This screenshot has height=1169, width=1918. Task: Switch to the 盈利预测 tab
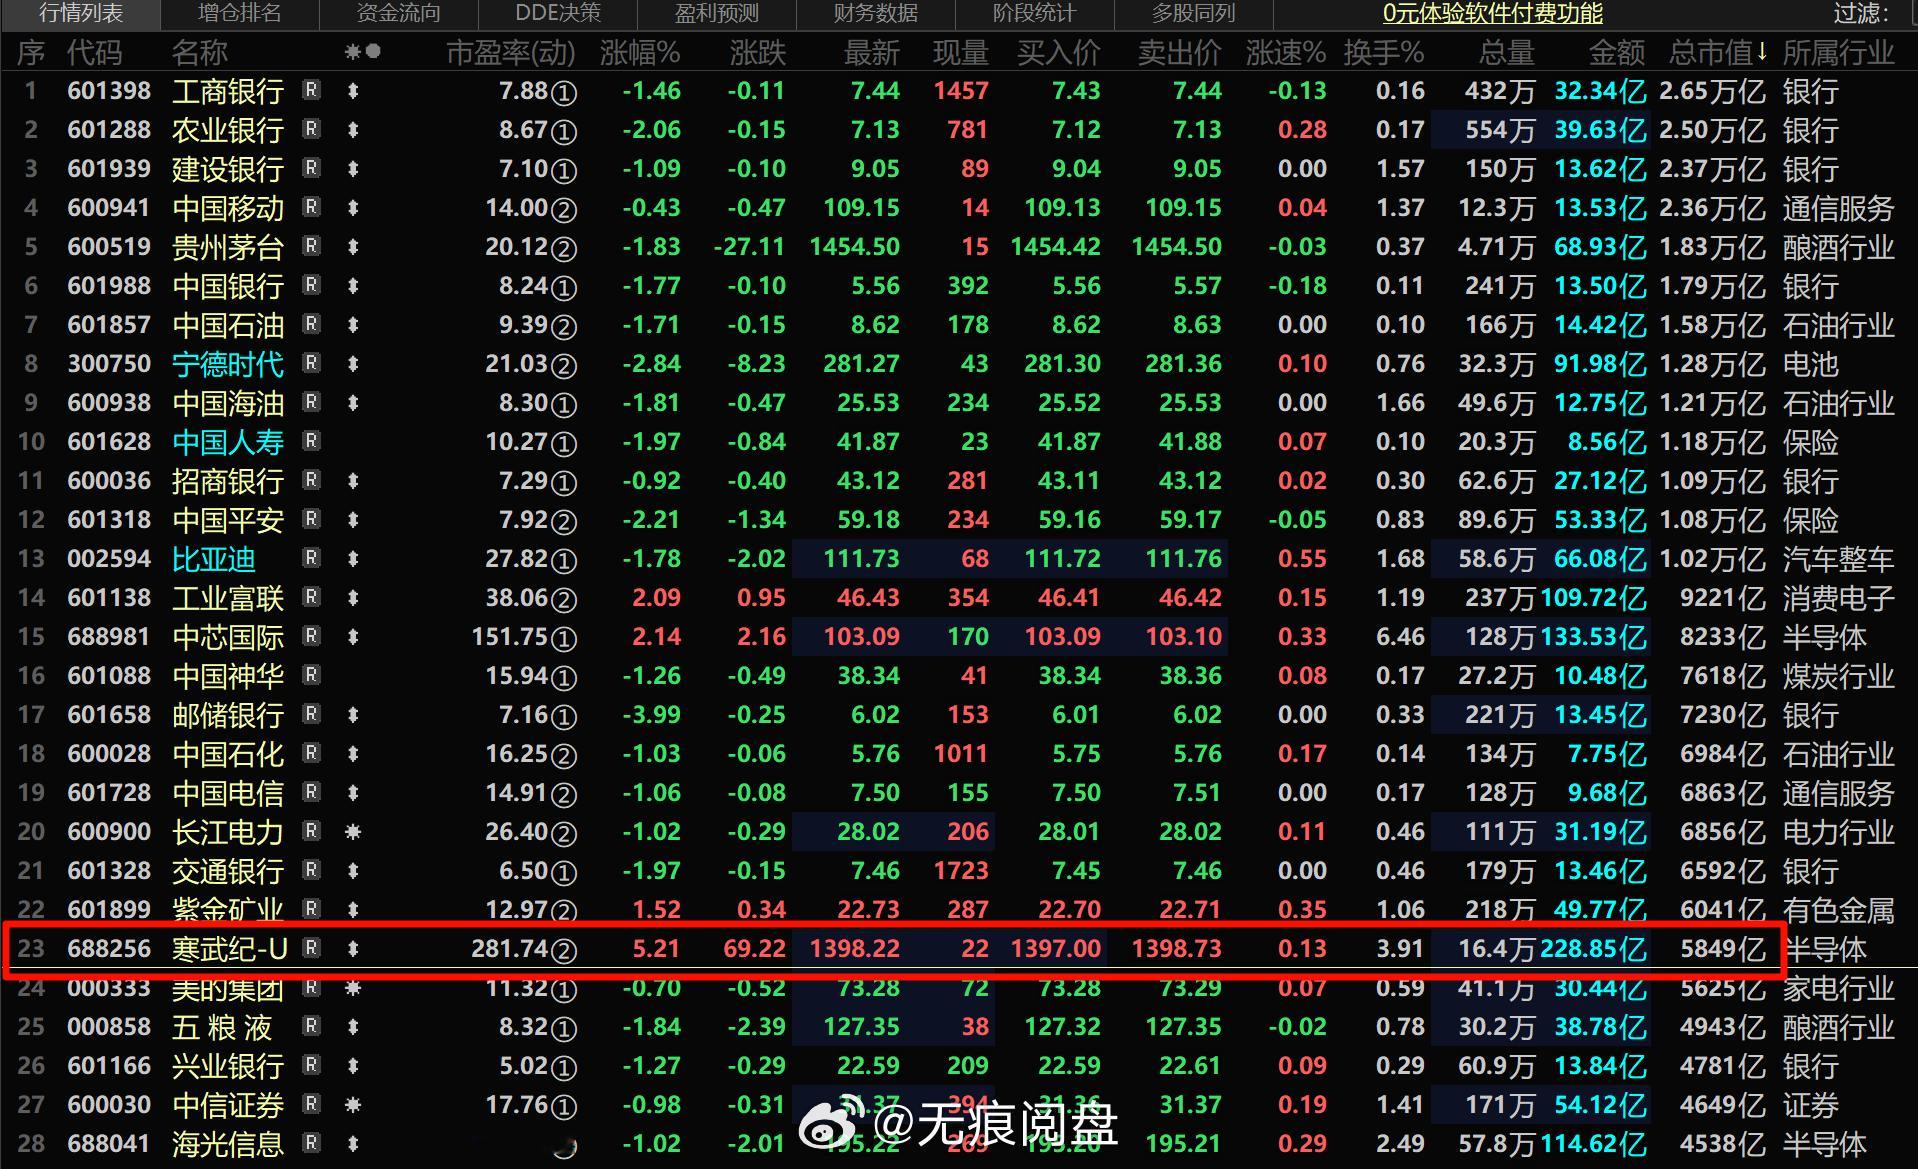(717, 13)
